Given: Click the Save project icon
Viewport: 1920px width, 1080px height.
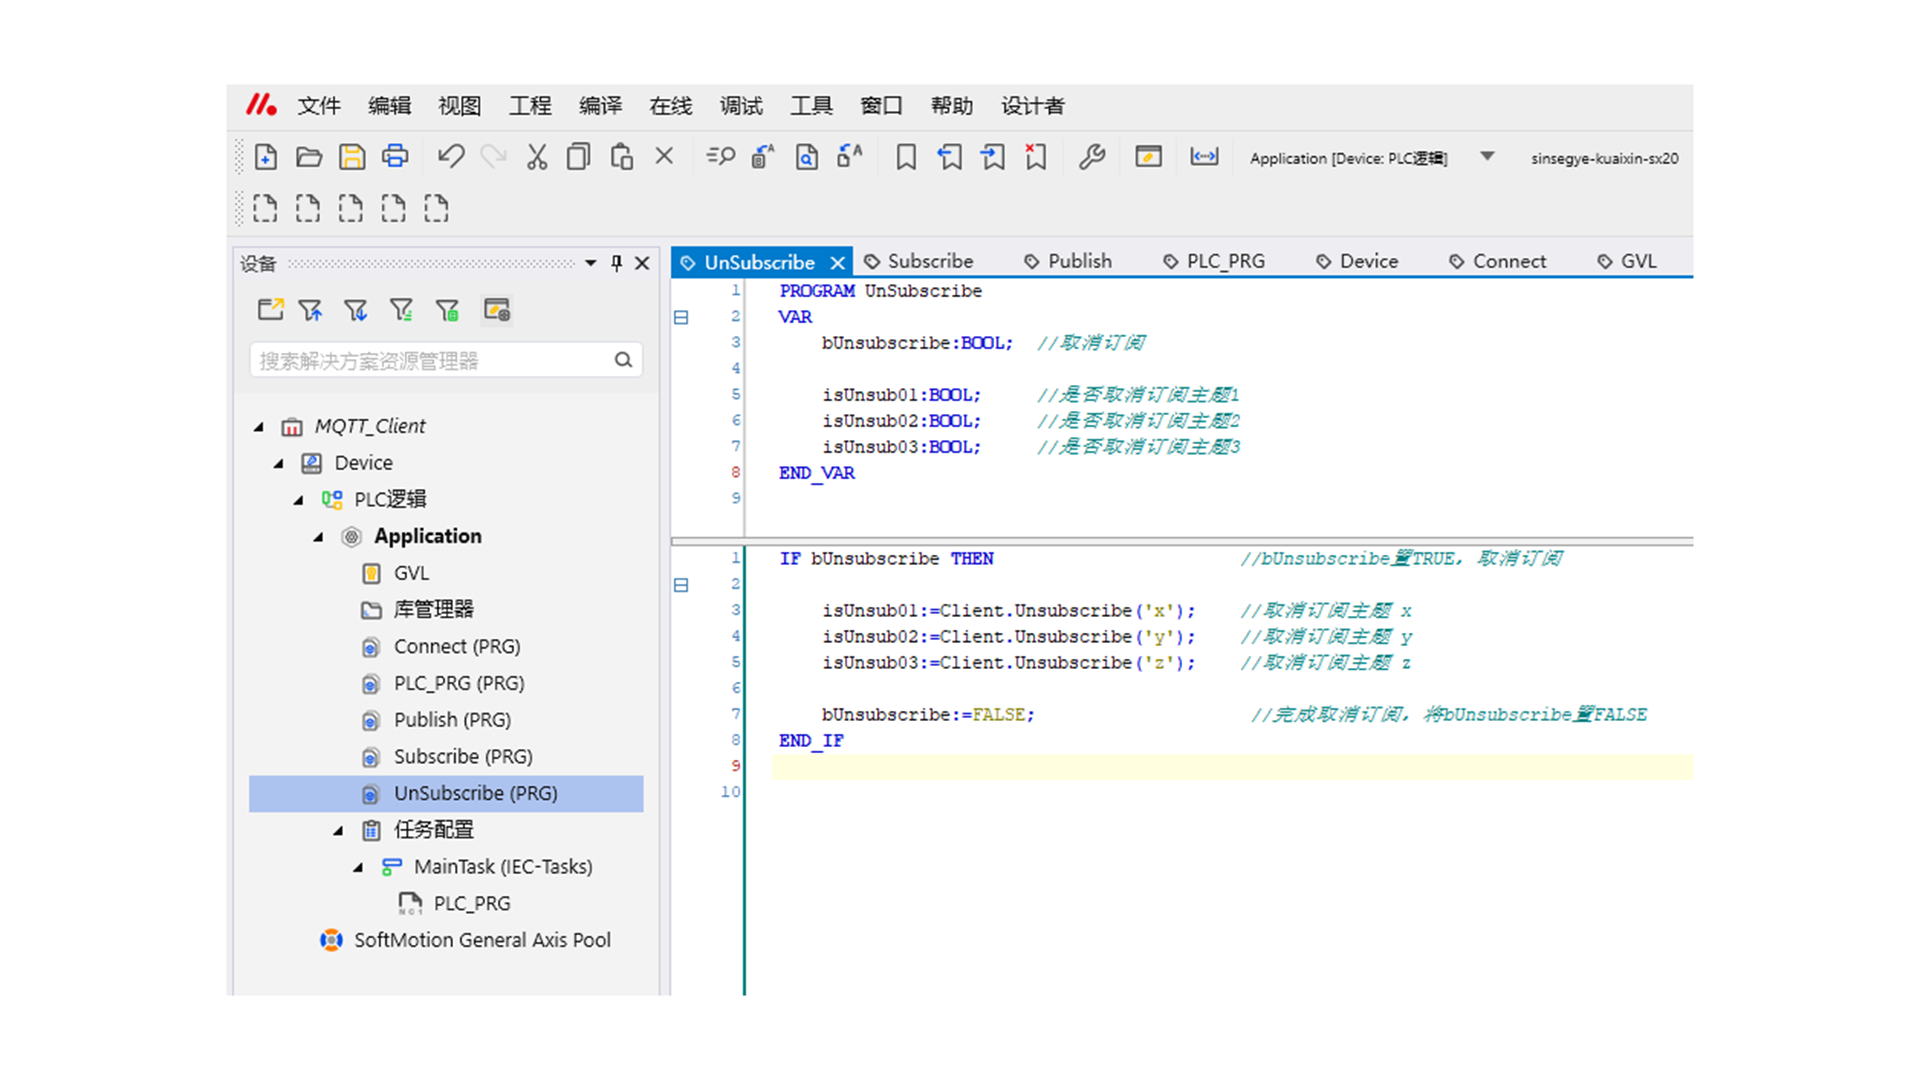Looking at the screenshot, I should tap(352, 157).
